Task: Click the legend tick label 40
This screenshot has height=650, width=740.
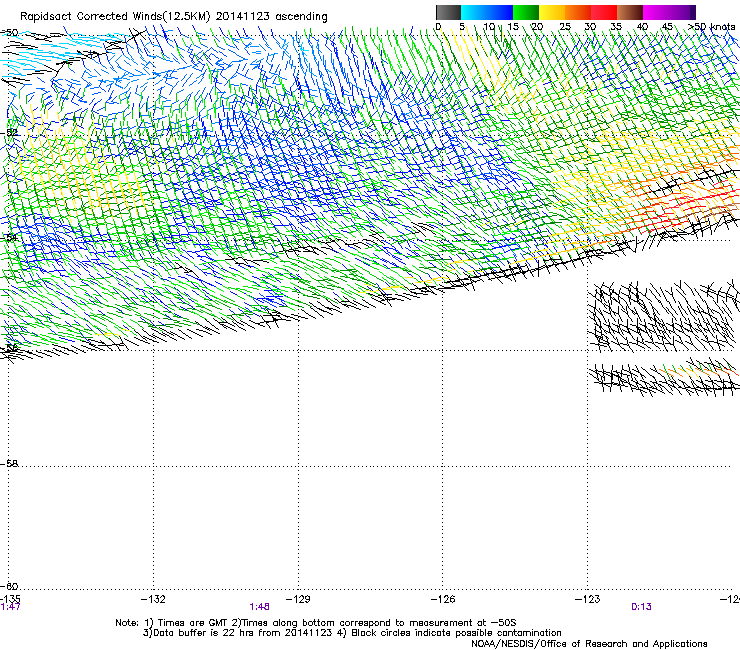Action: pyautogui.click(x=642, y=27)
